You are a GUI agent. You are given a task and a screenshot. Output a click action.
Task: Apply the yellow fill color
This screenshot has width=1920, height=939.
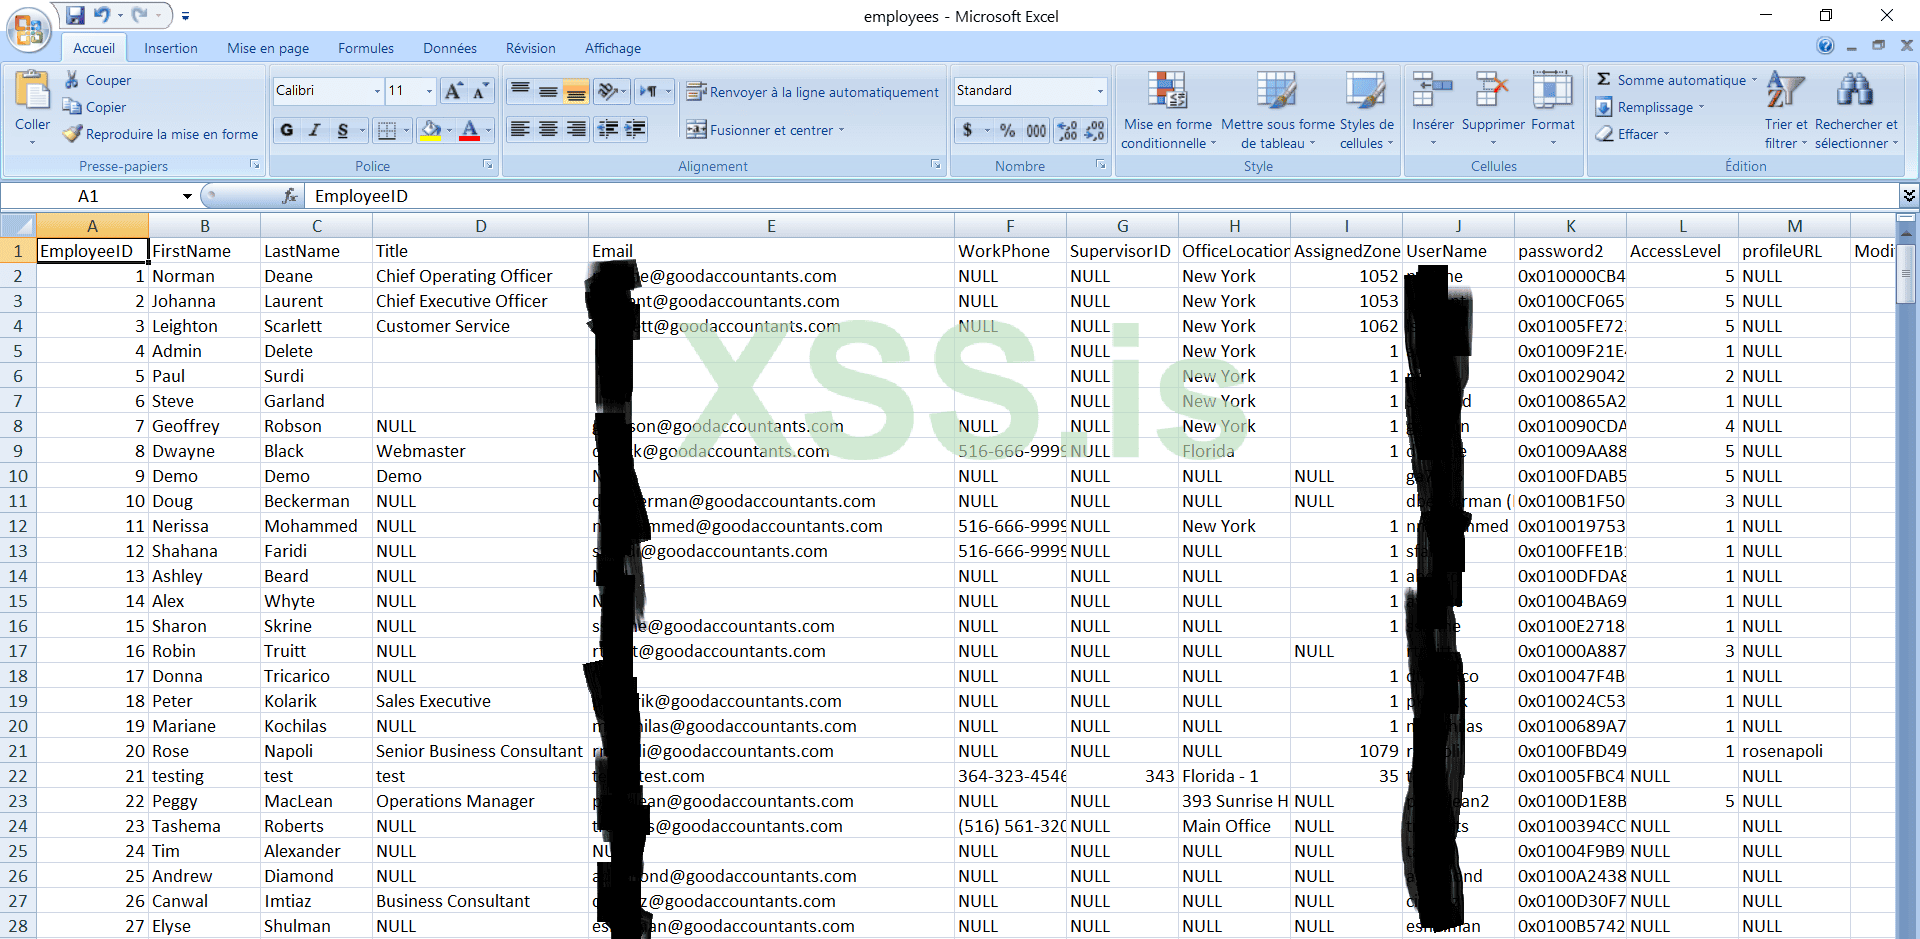(x=431, y=130)
